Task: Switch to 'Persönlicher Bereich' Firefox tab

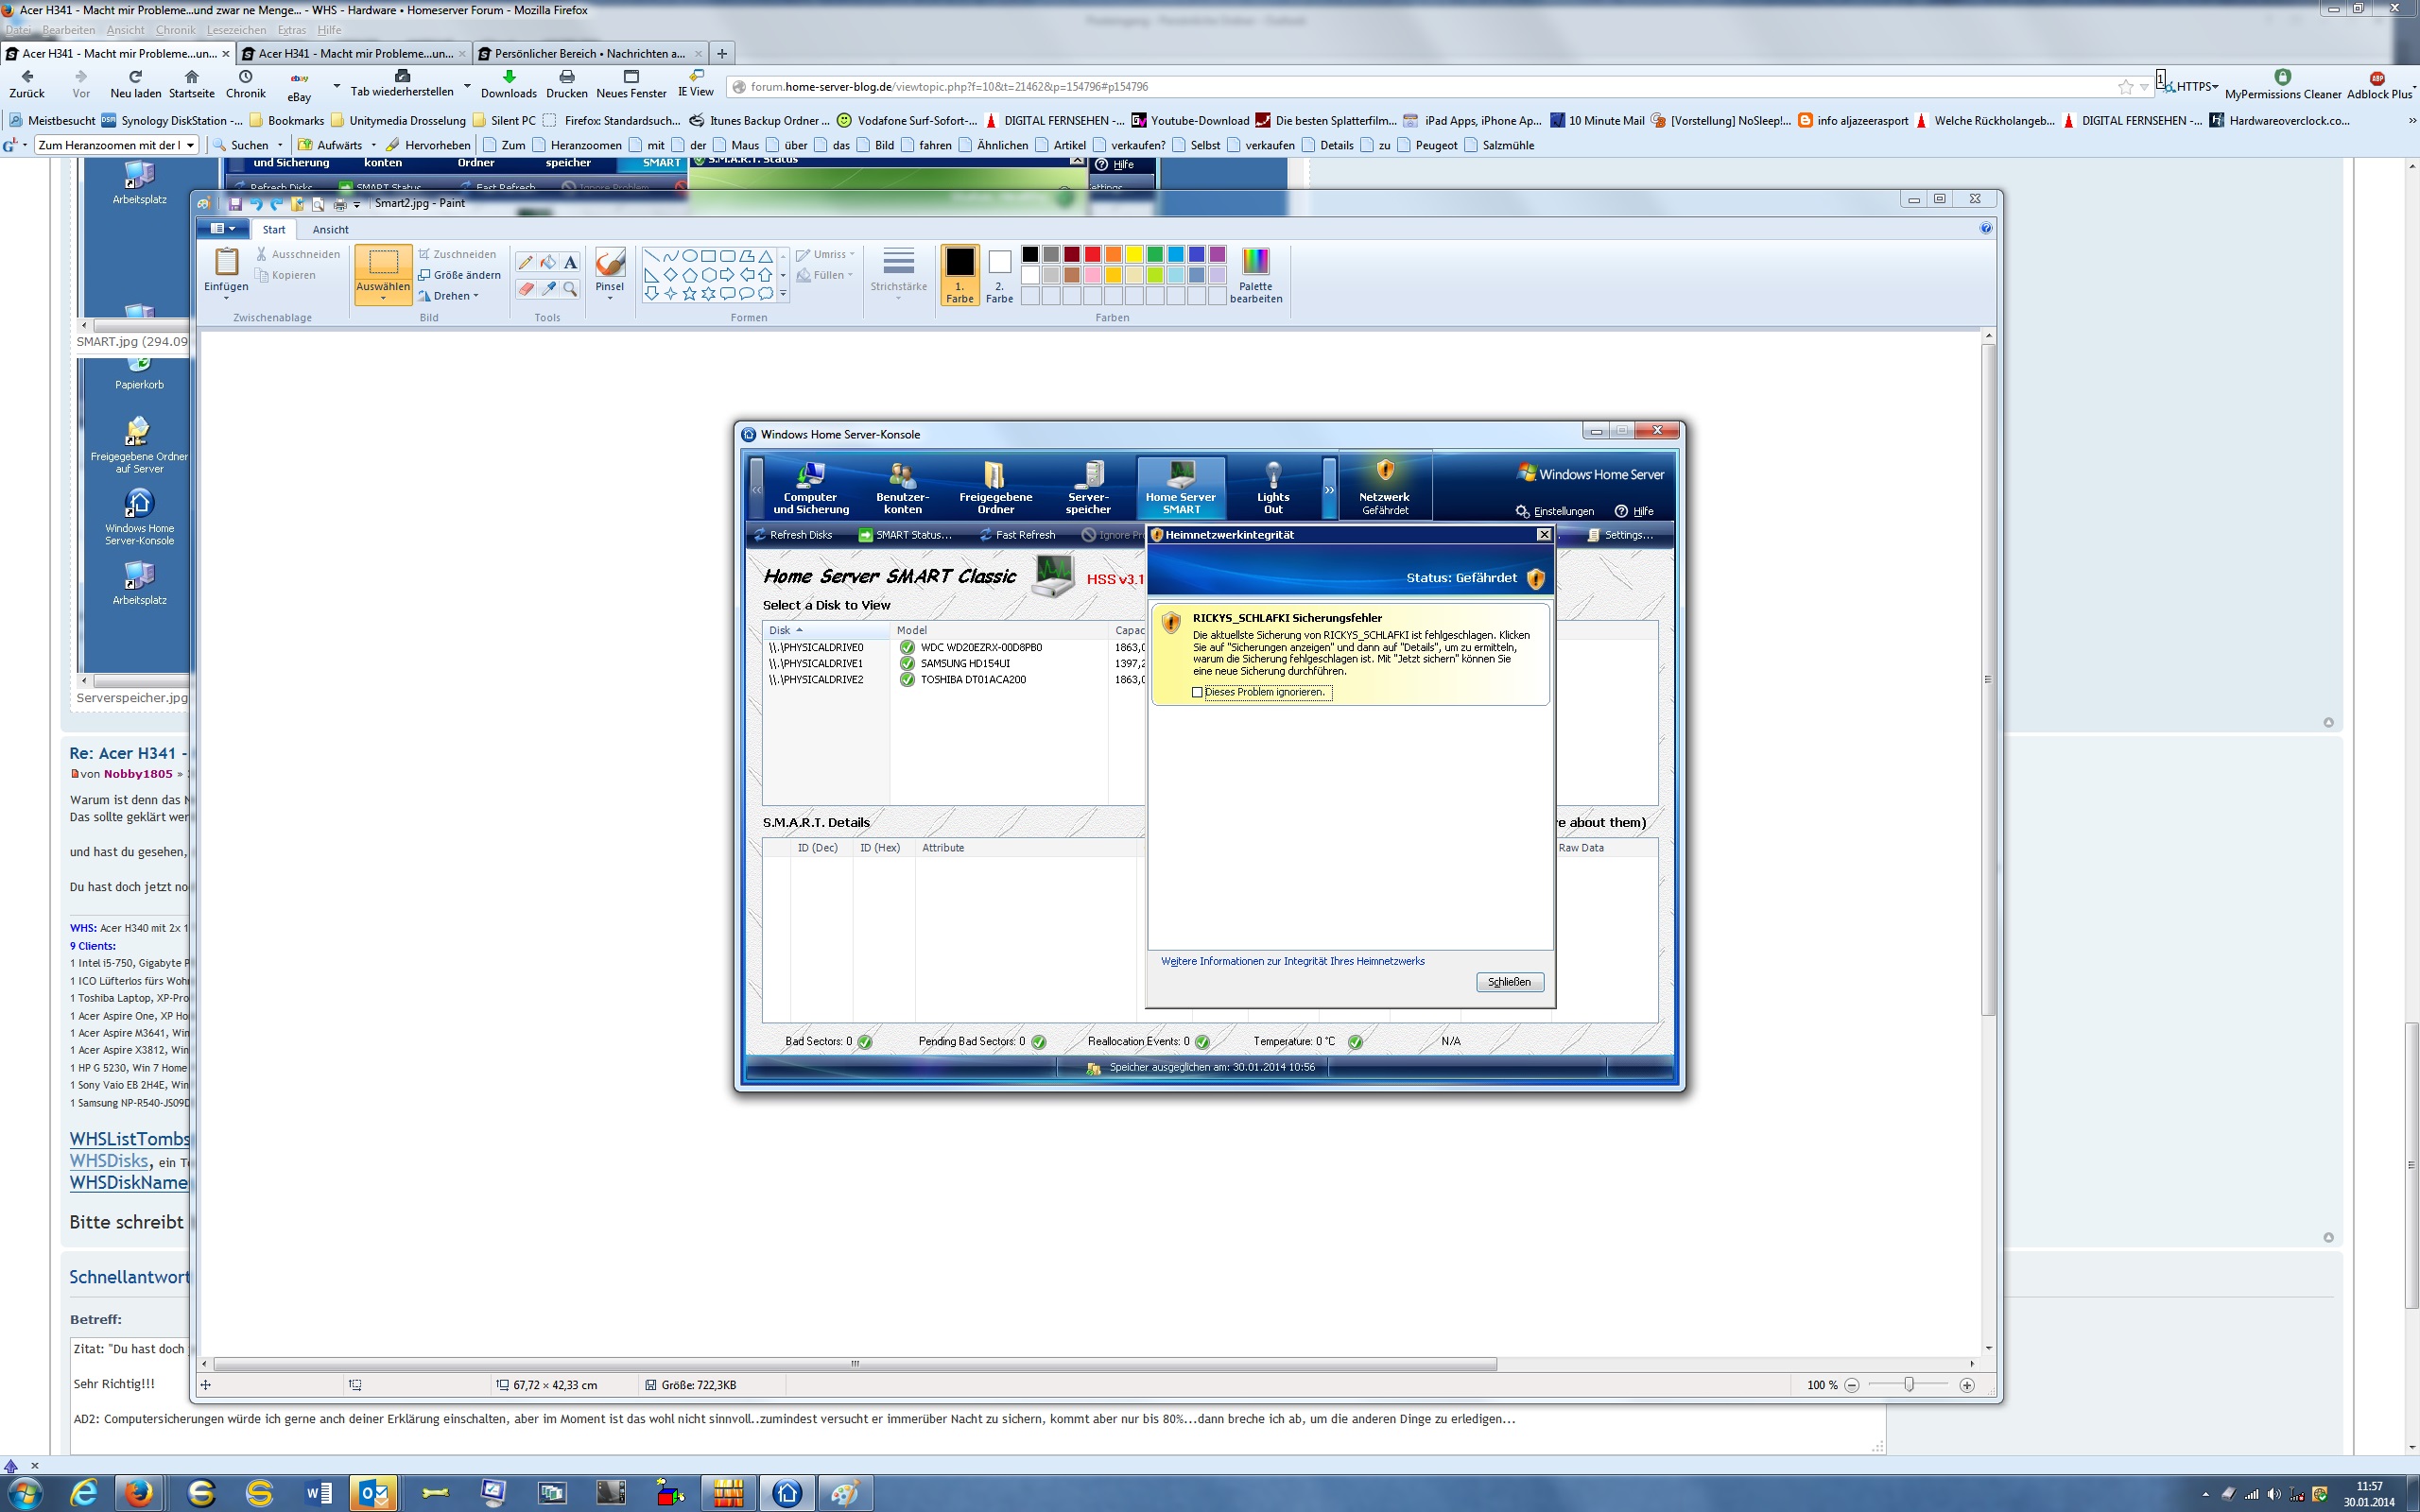Action: [x=590, y=54]
